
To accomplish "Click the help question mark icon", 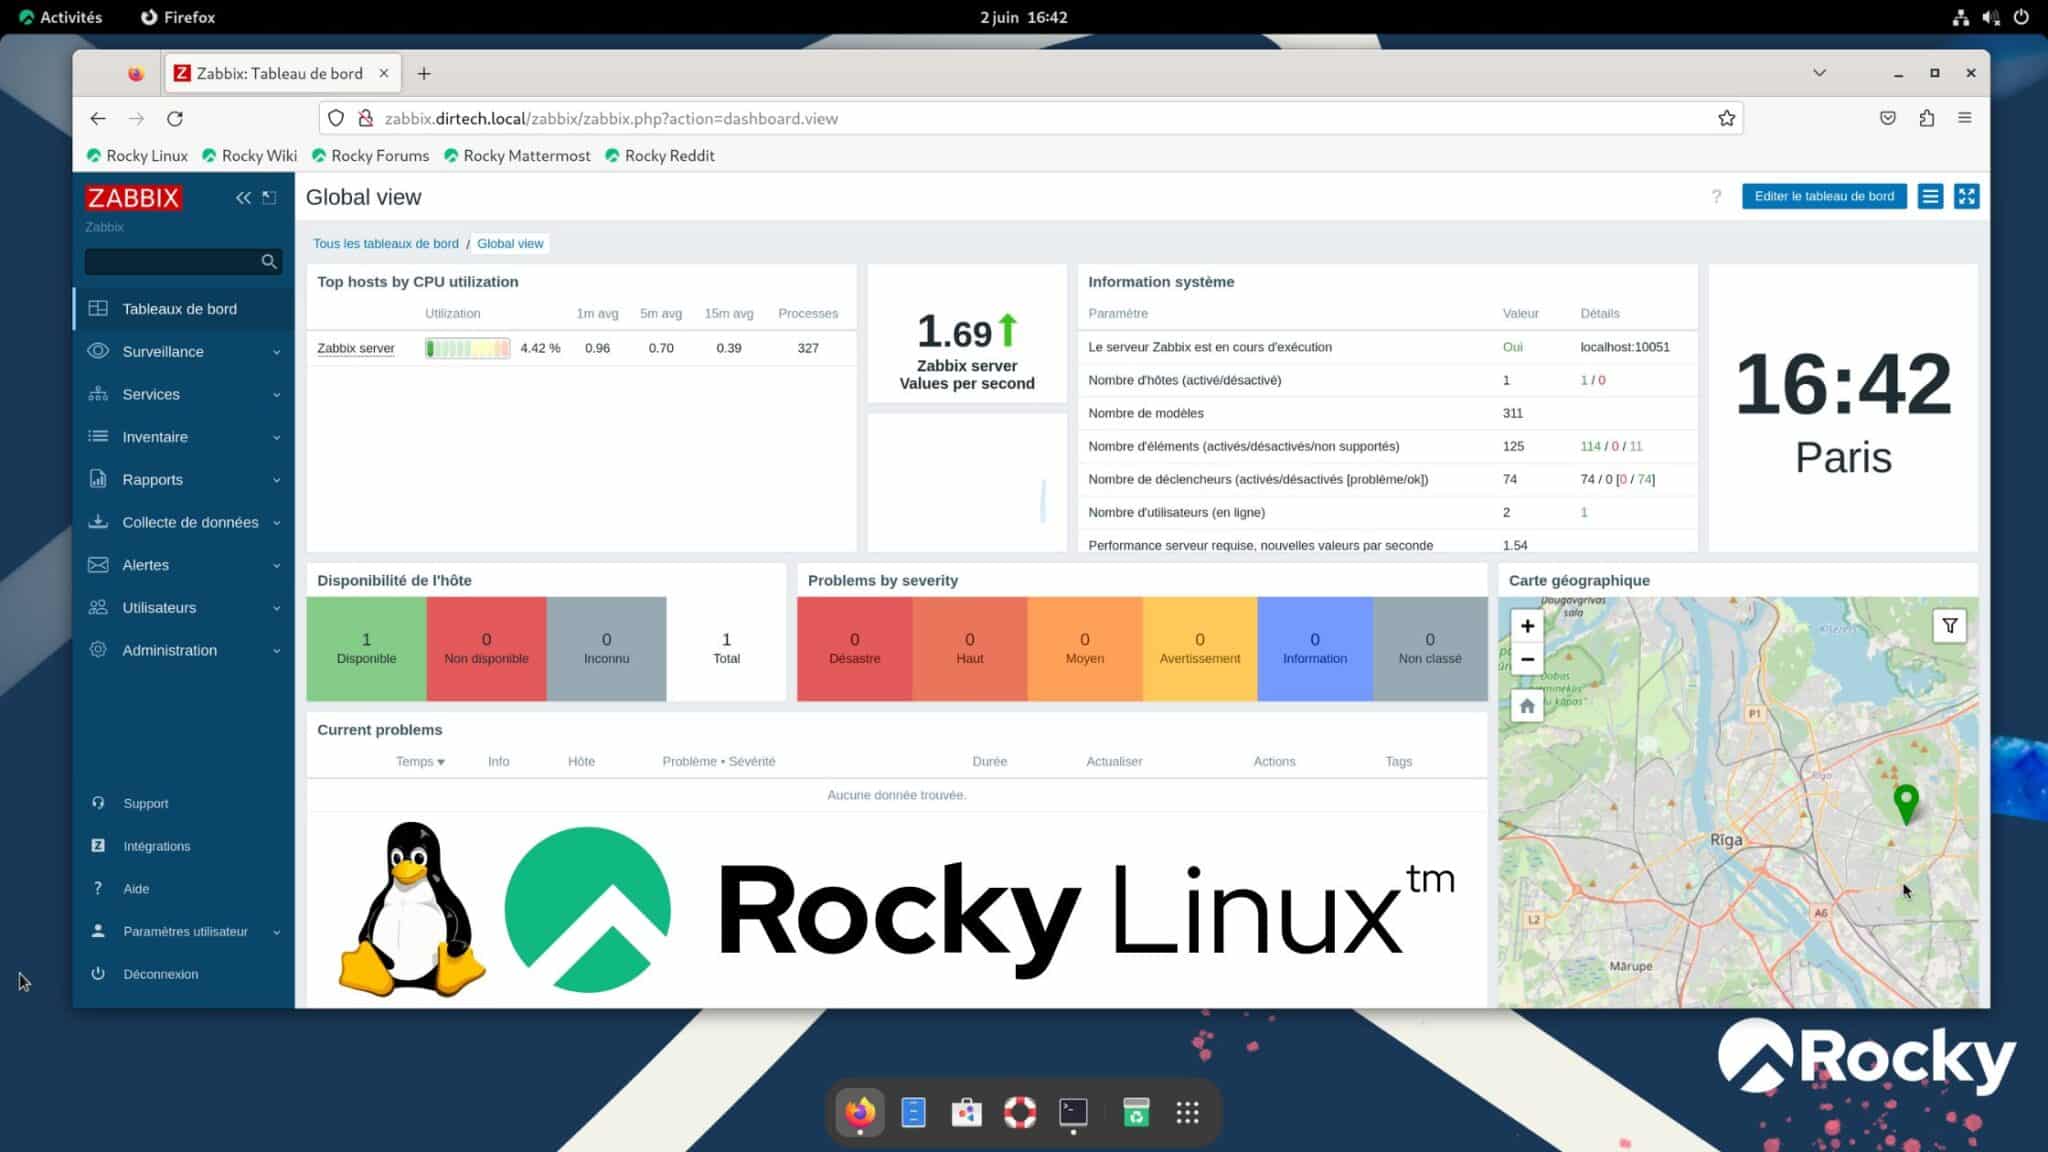I will (1716, 197).
